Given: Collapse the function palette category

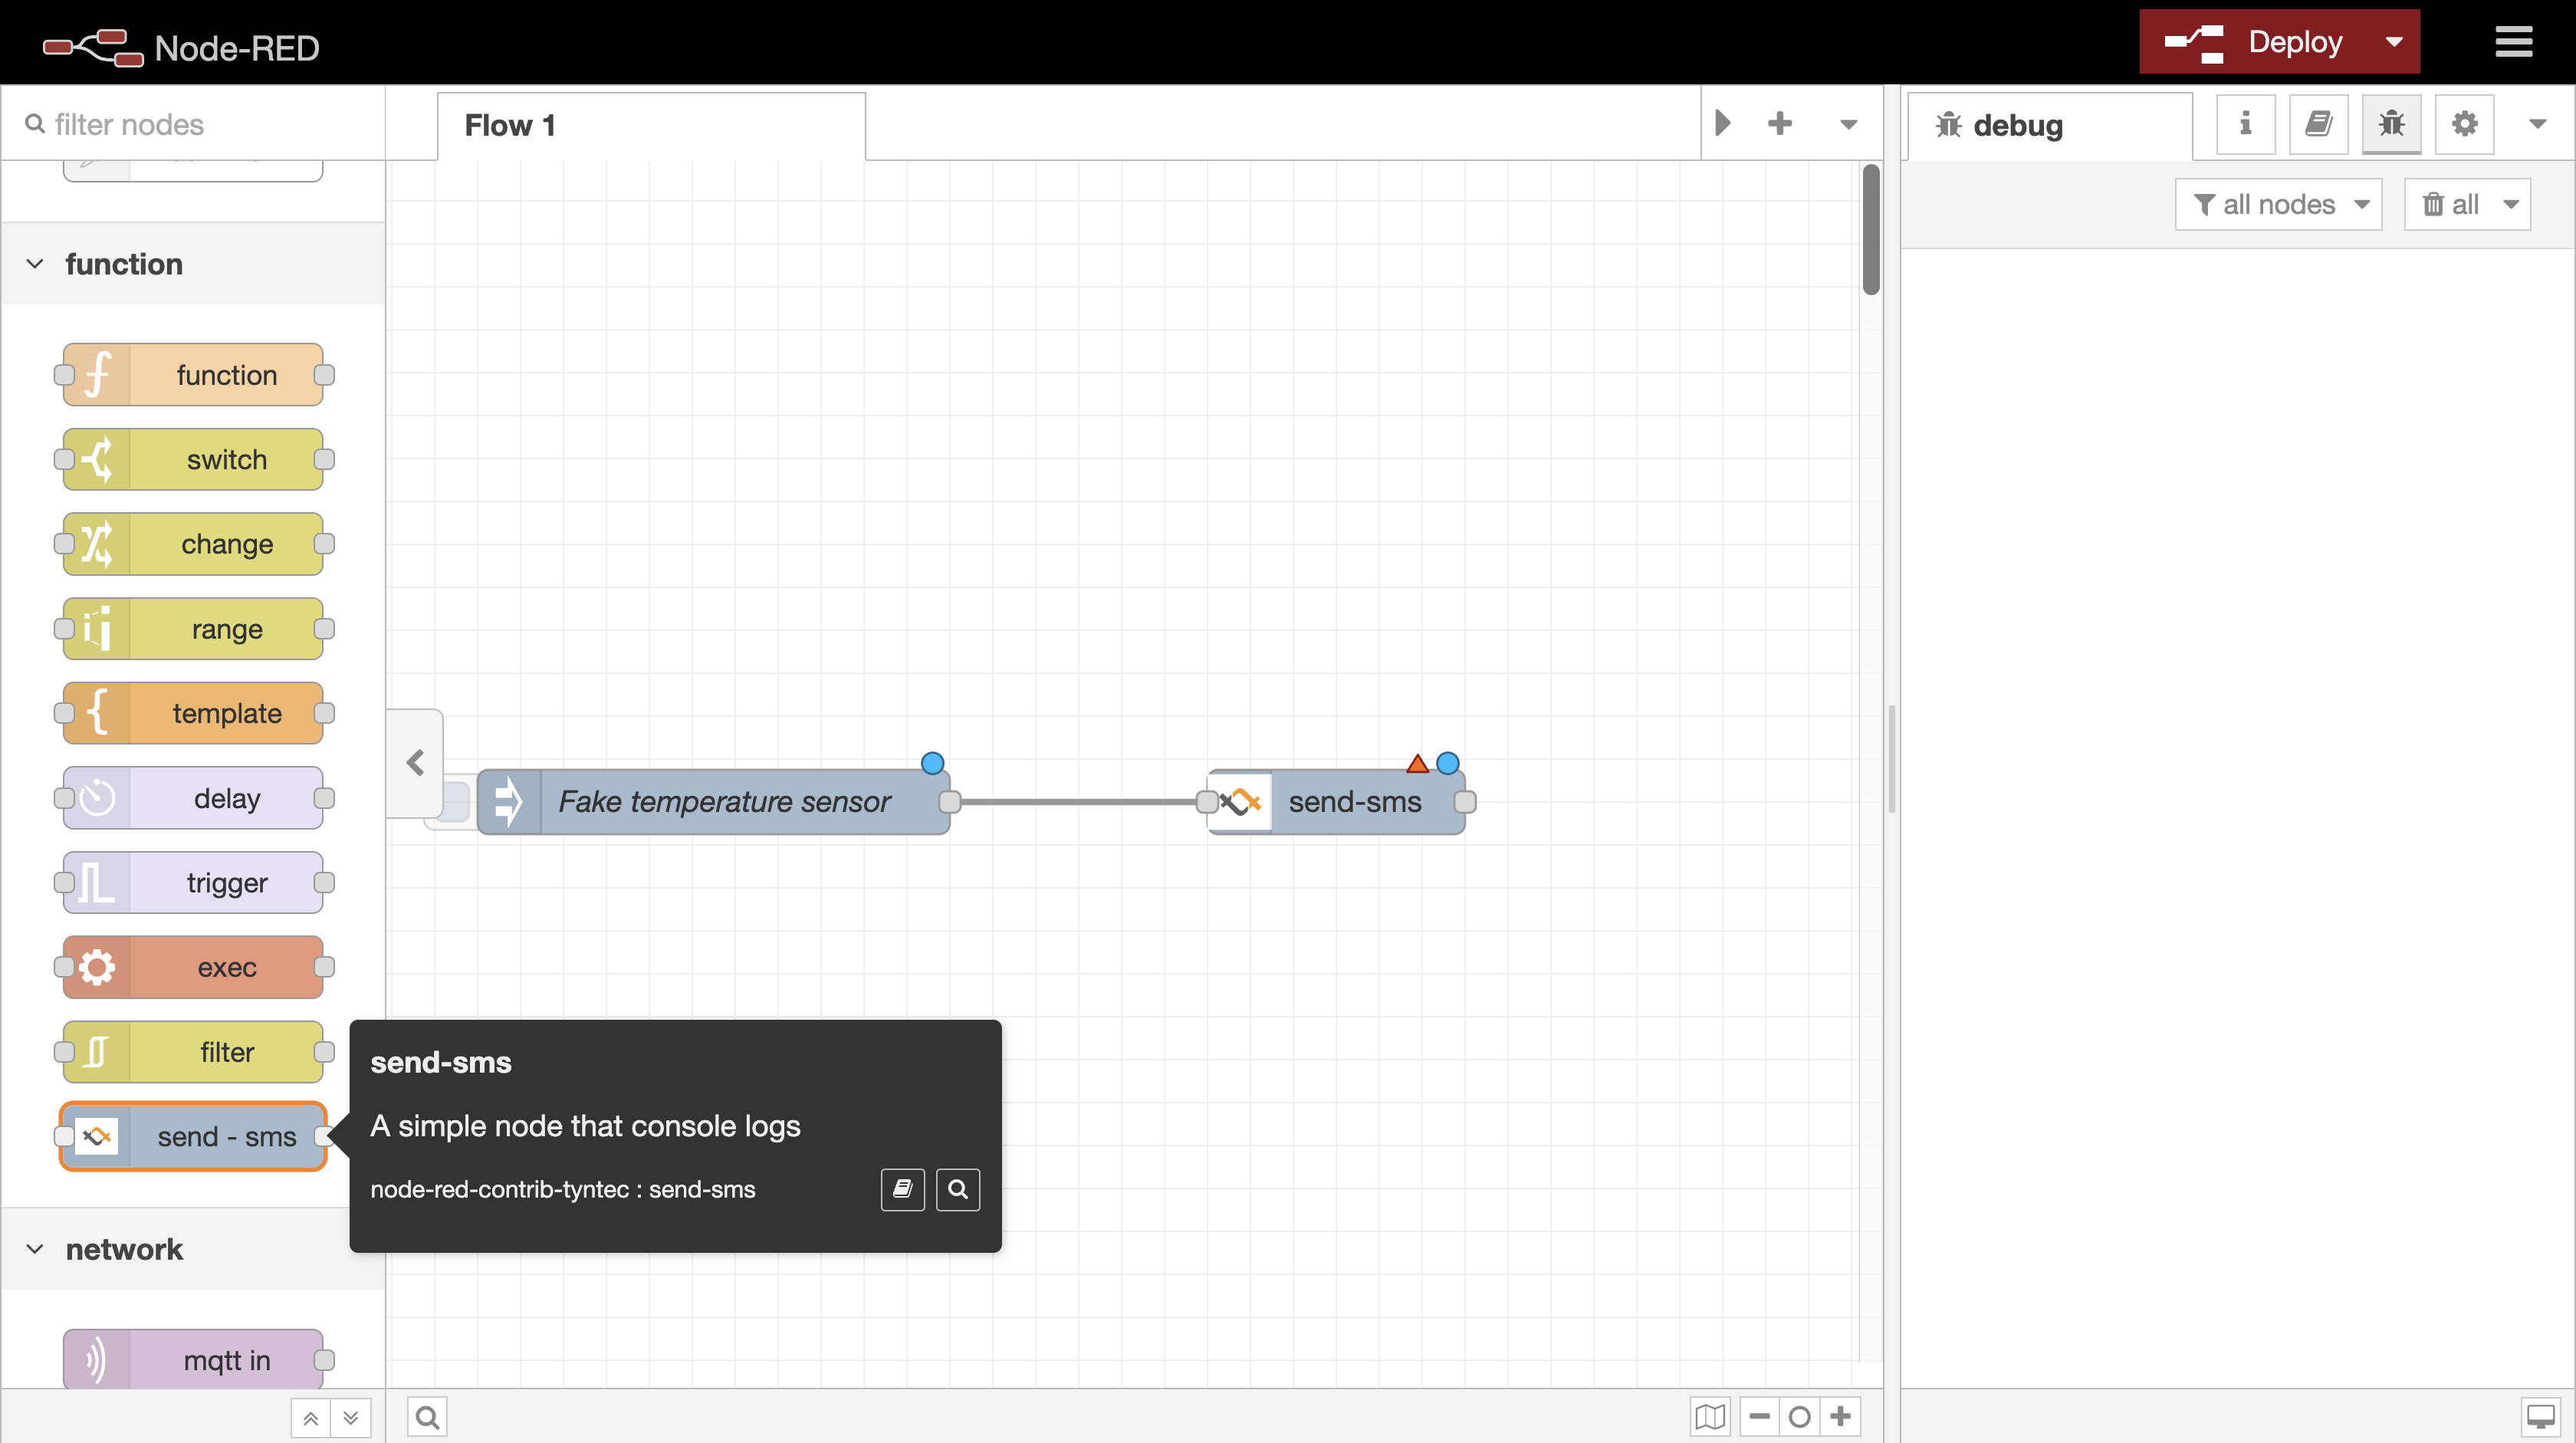Looking at the screenshot, I should point(35,264).
